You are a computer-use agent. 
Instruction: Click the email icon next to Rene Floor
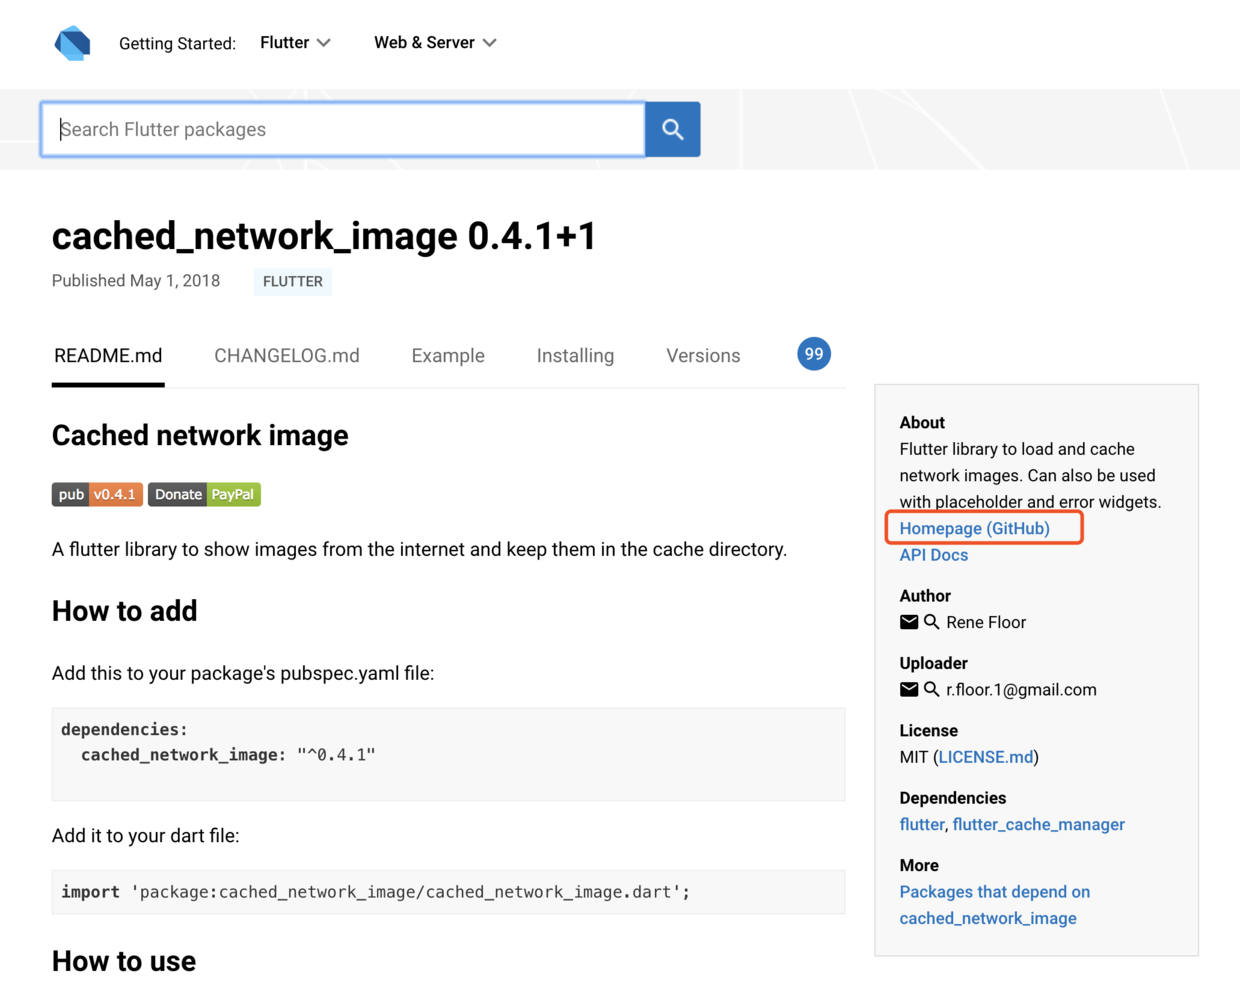click(x=909, y=622)
